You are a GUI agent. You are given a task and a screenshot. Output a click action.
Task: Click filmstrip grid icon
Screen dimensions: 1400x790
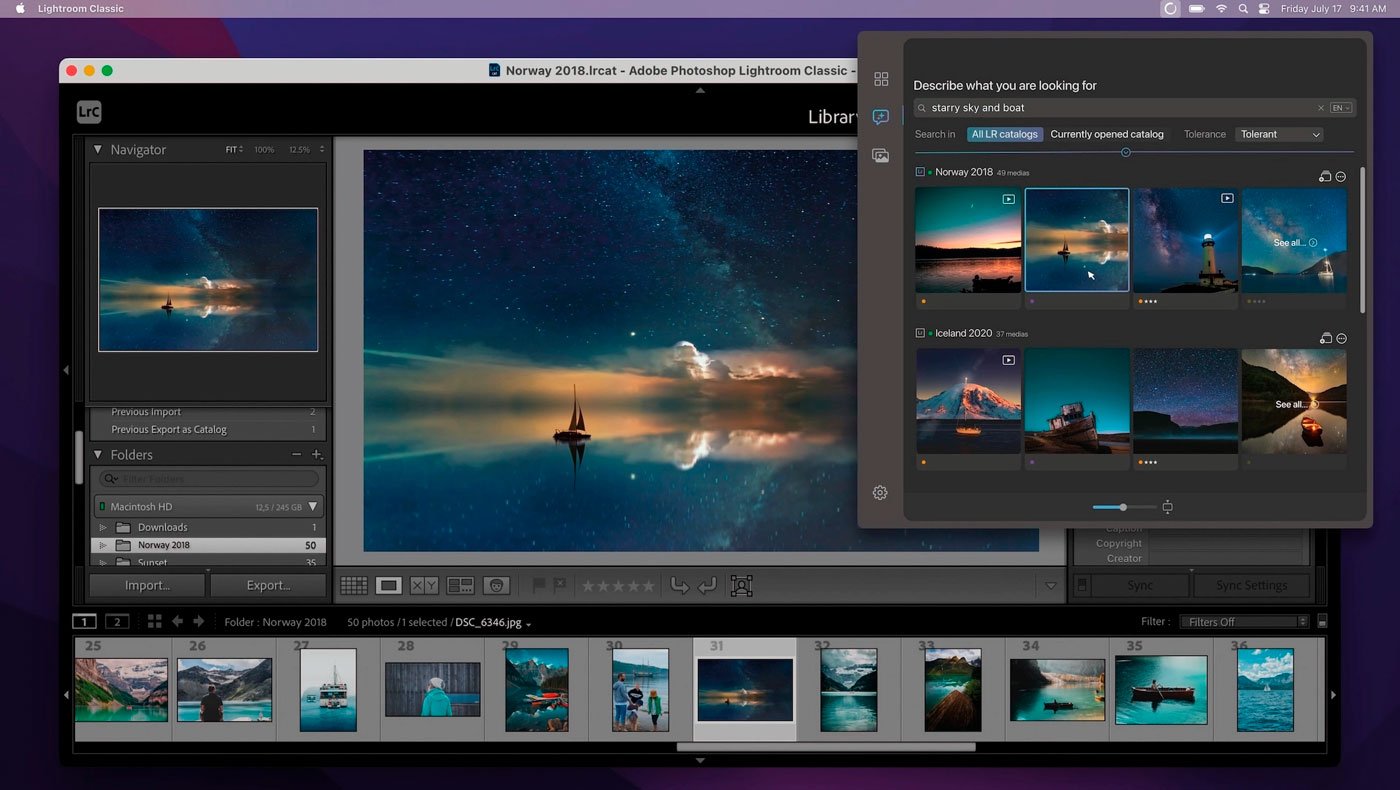pyautogui.click(x=154, y=621)
